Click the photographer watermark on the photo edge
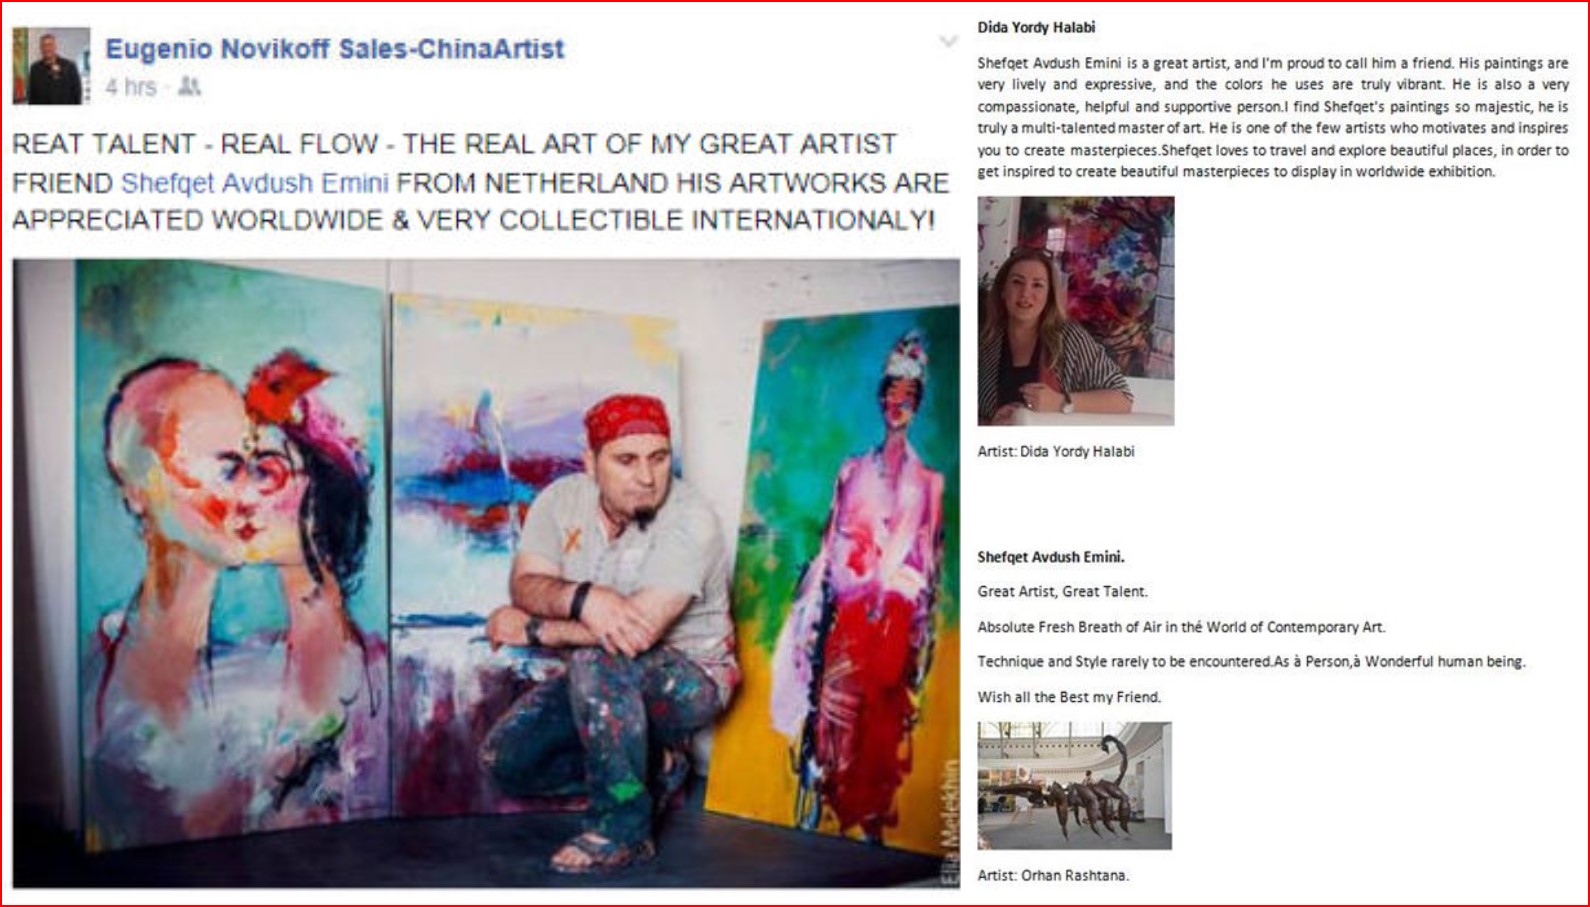 point(950,822)
